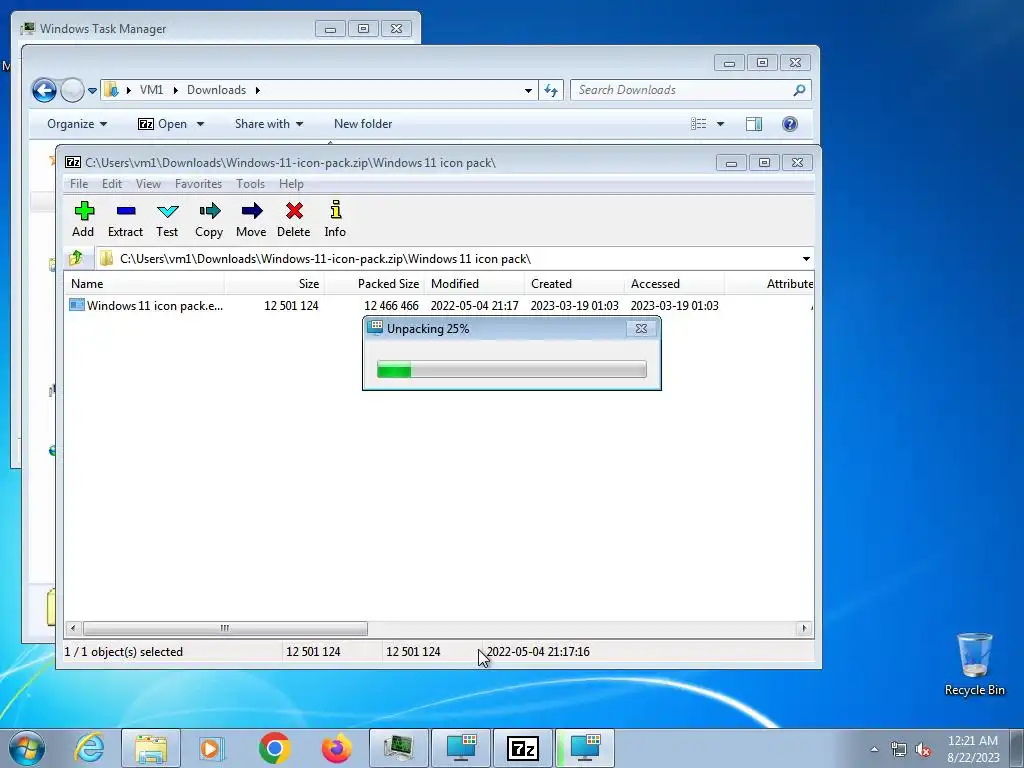Open the Info tool
1024x768 pixels.
click(335, 219)
